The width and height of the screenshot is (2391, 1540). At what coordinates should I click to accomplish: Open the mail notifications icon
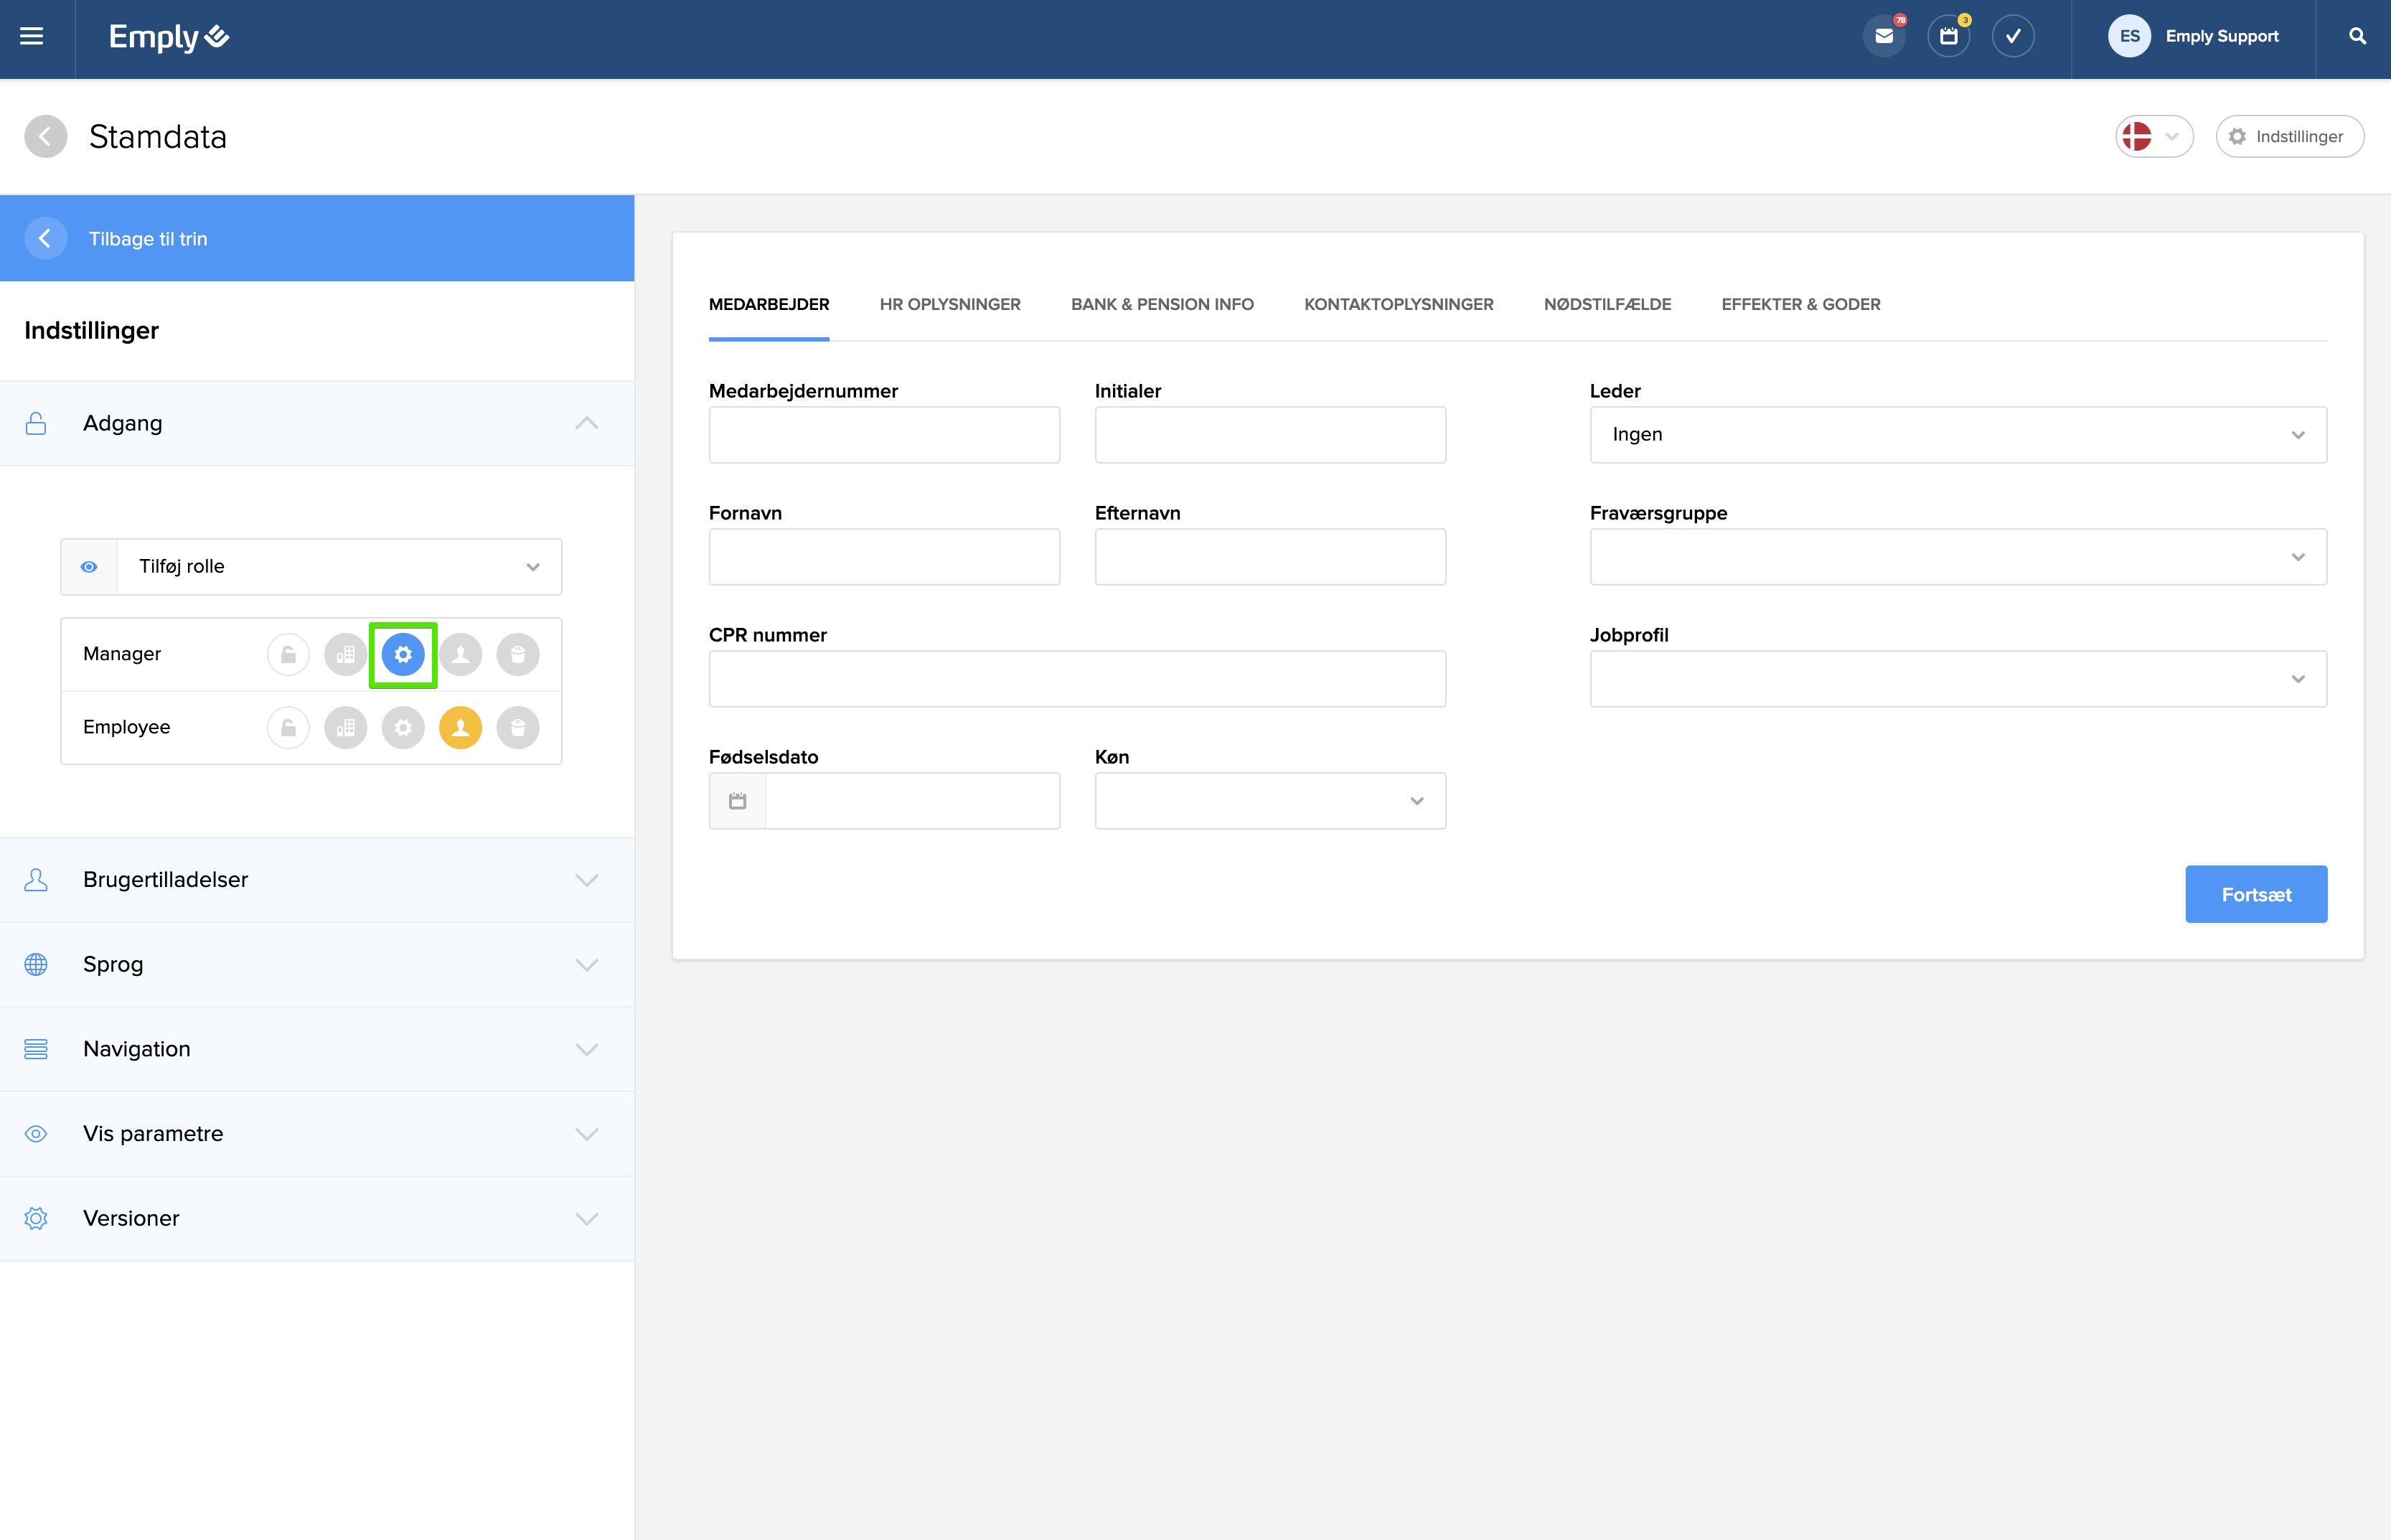pos(1884,37)
